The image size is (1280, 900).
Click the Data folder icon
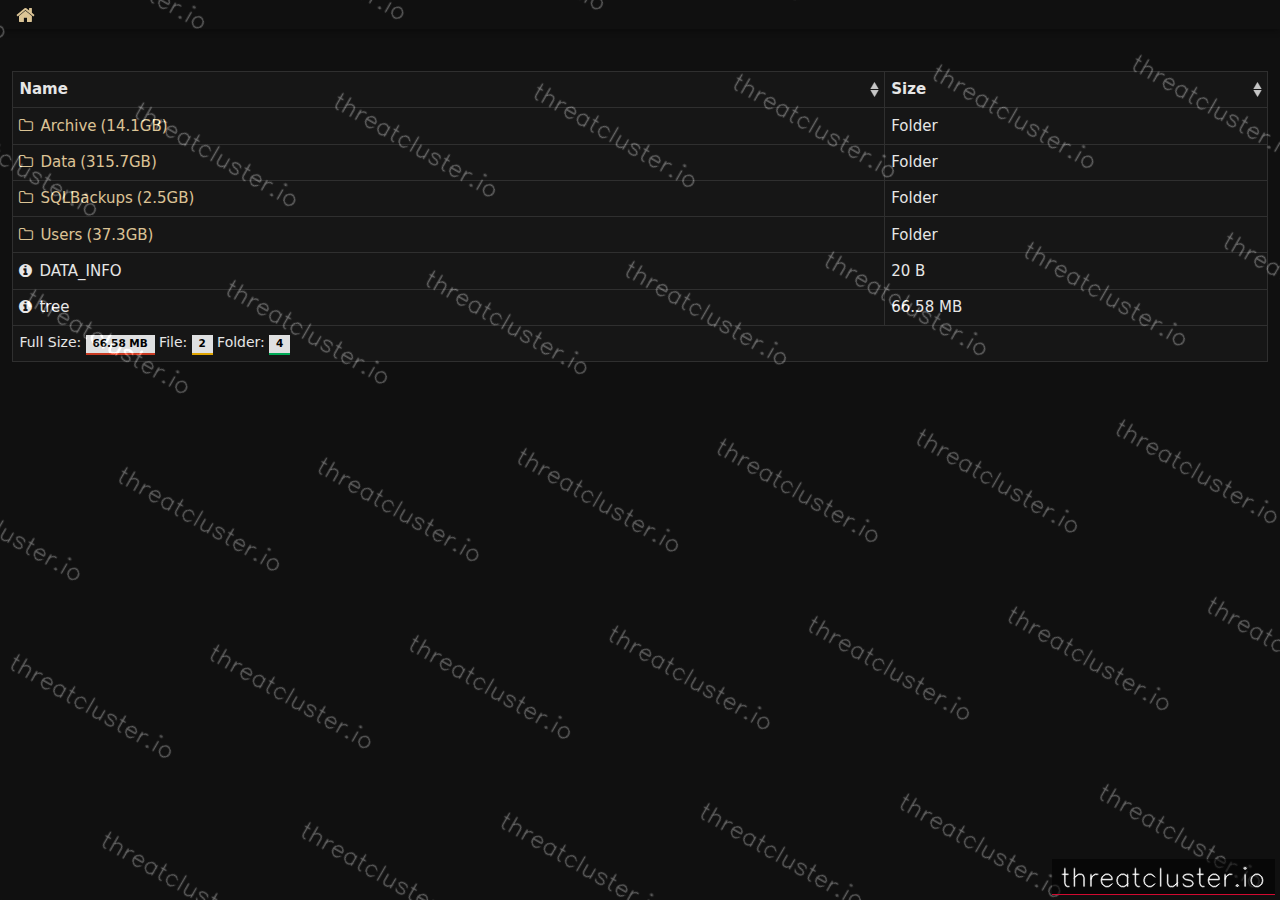click(26, 162)
